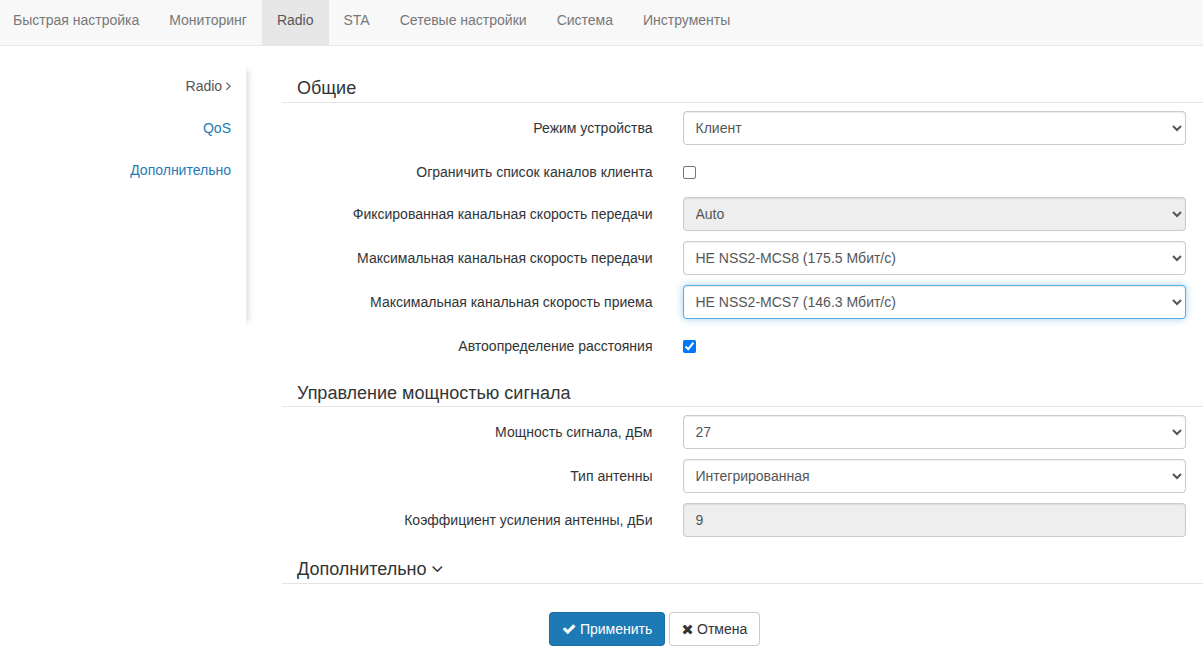Click the cross icon on Отмена button
This screenshot has width=1203, height=670.
tap(687, 630)
